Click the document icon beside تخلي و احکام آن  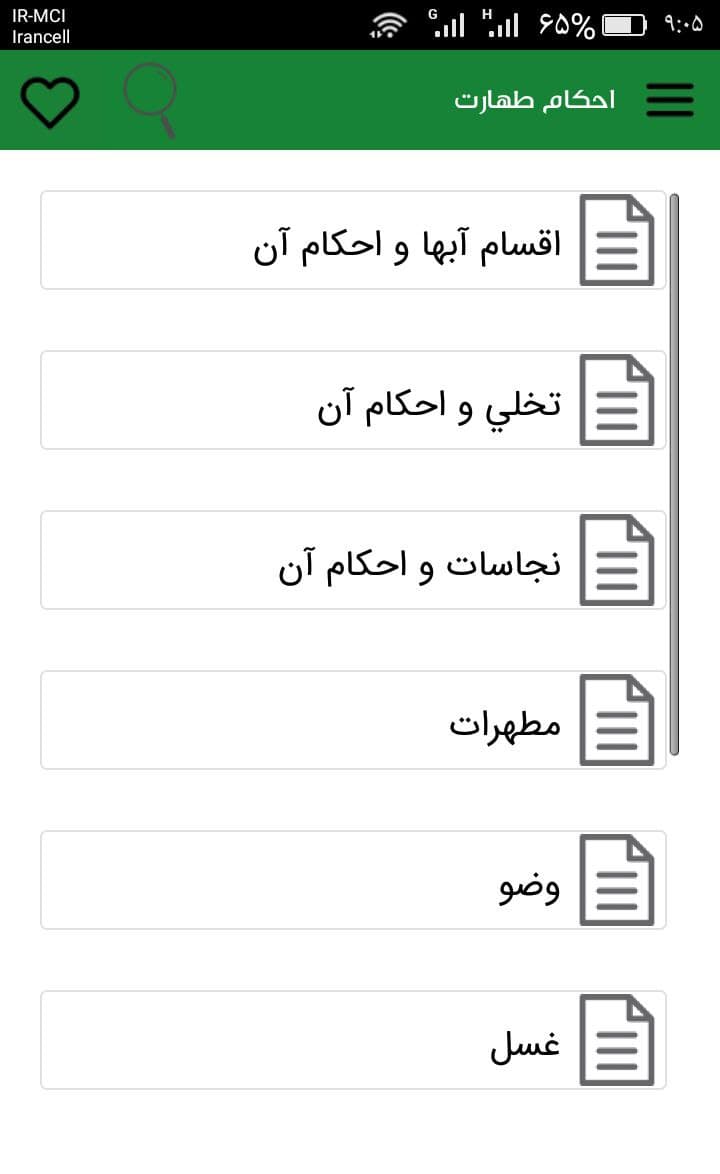click(x=617, y=400)
